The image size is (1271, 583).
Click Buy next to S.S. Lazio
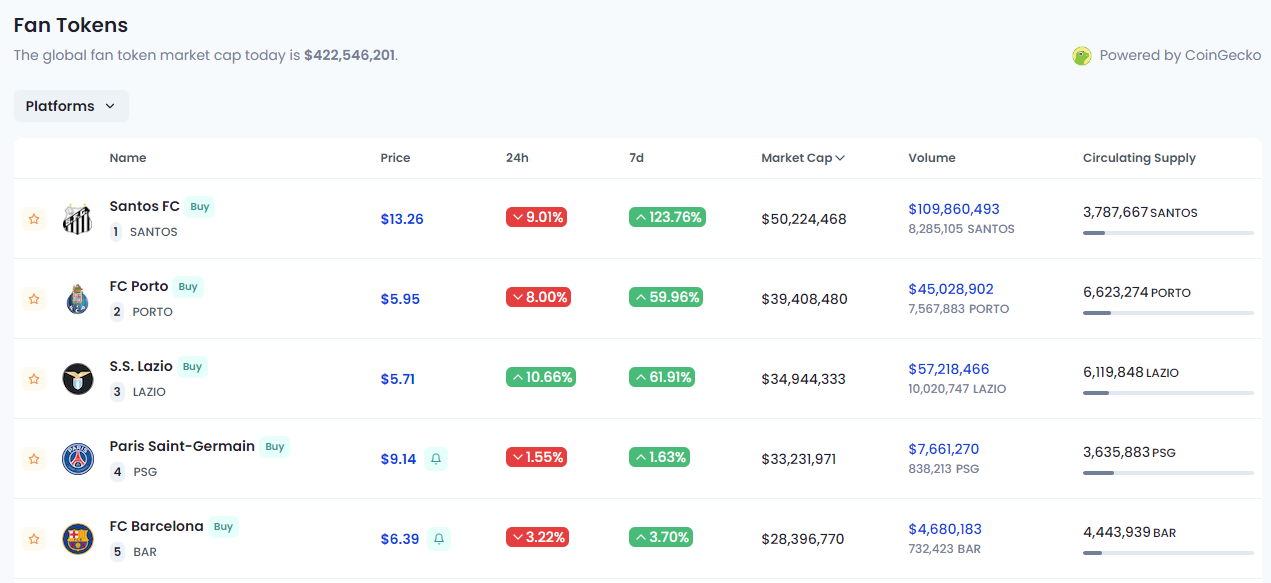(192, 367)
